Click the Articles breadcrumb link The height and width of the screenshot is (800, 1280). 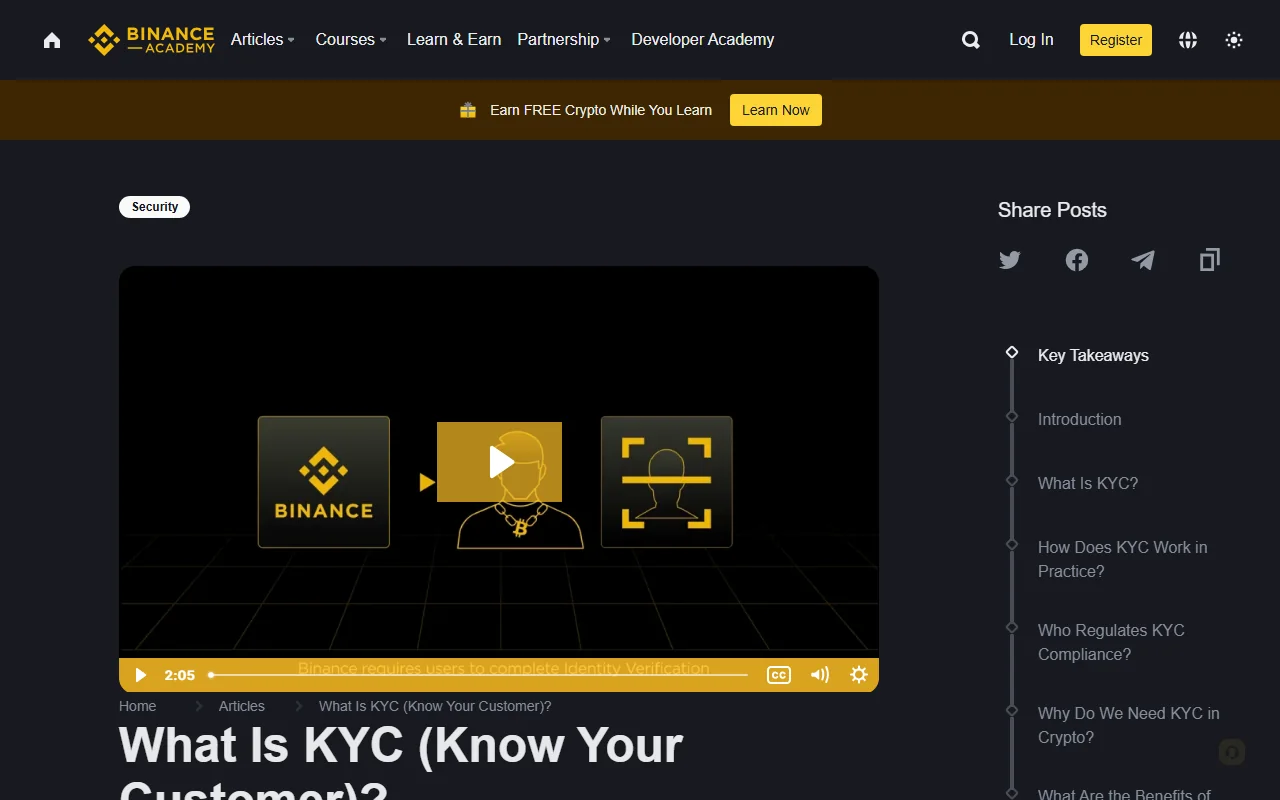coord(242,706)
